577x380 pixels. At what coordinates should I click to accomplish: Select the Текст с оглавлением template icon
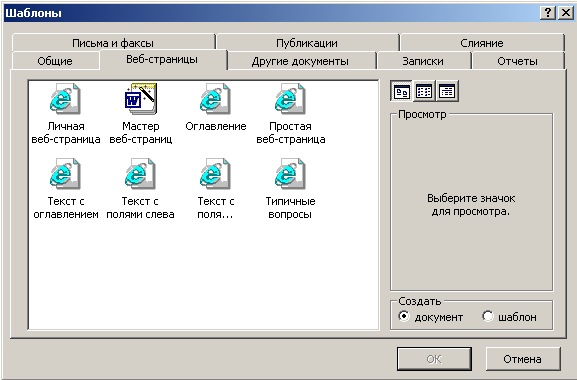pyautogui.click(x=65, y=174)
